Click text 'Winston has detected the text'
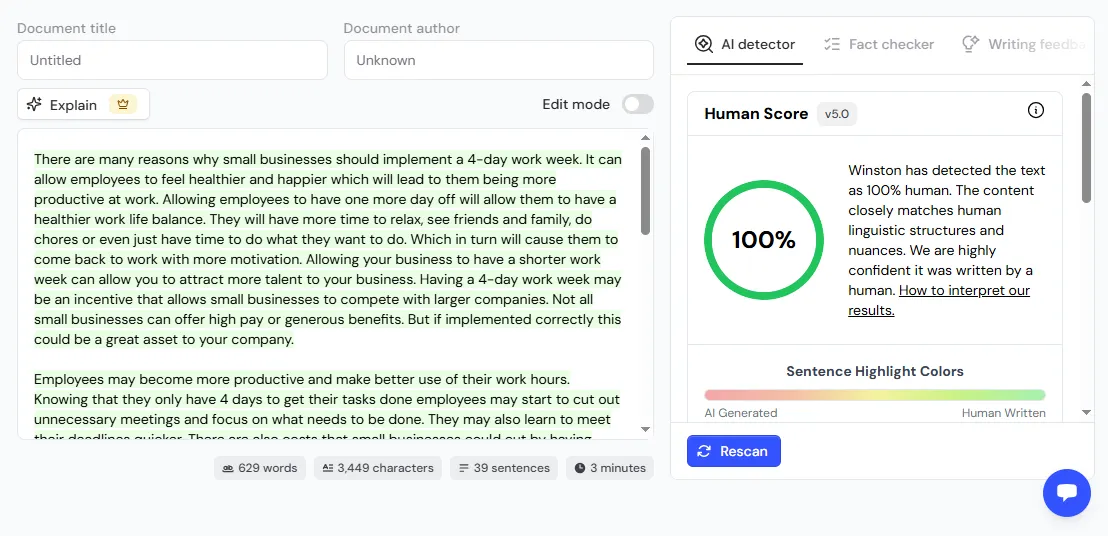 pos(946,170)
